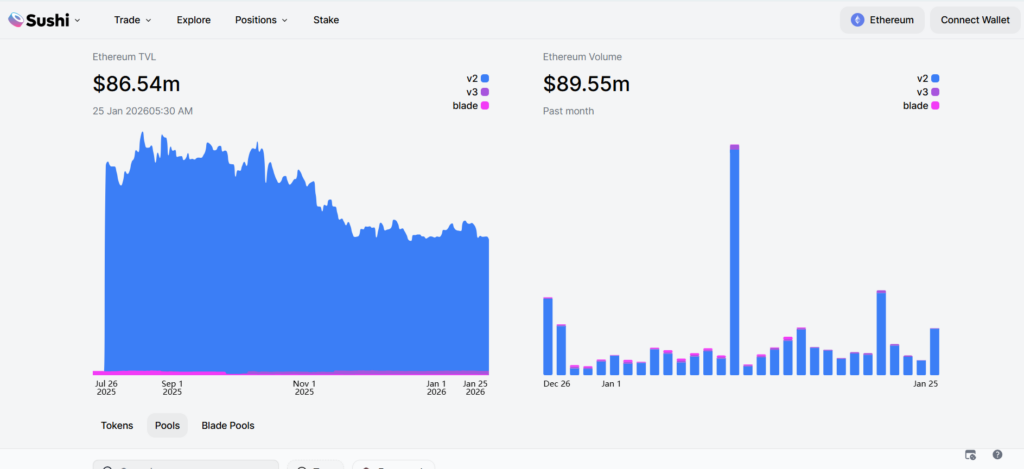This screenshot has height=469, width=1024.
Task: Open the Positions dropdown menu
Action: (x=261, y=20)
